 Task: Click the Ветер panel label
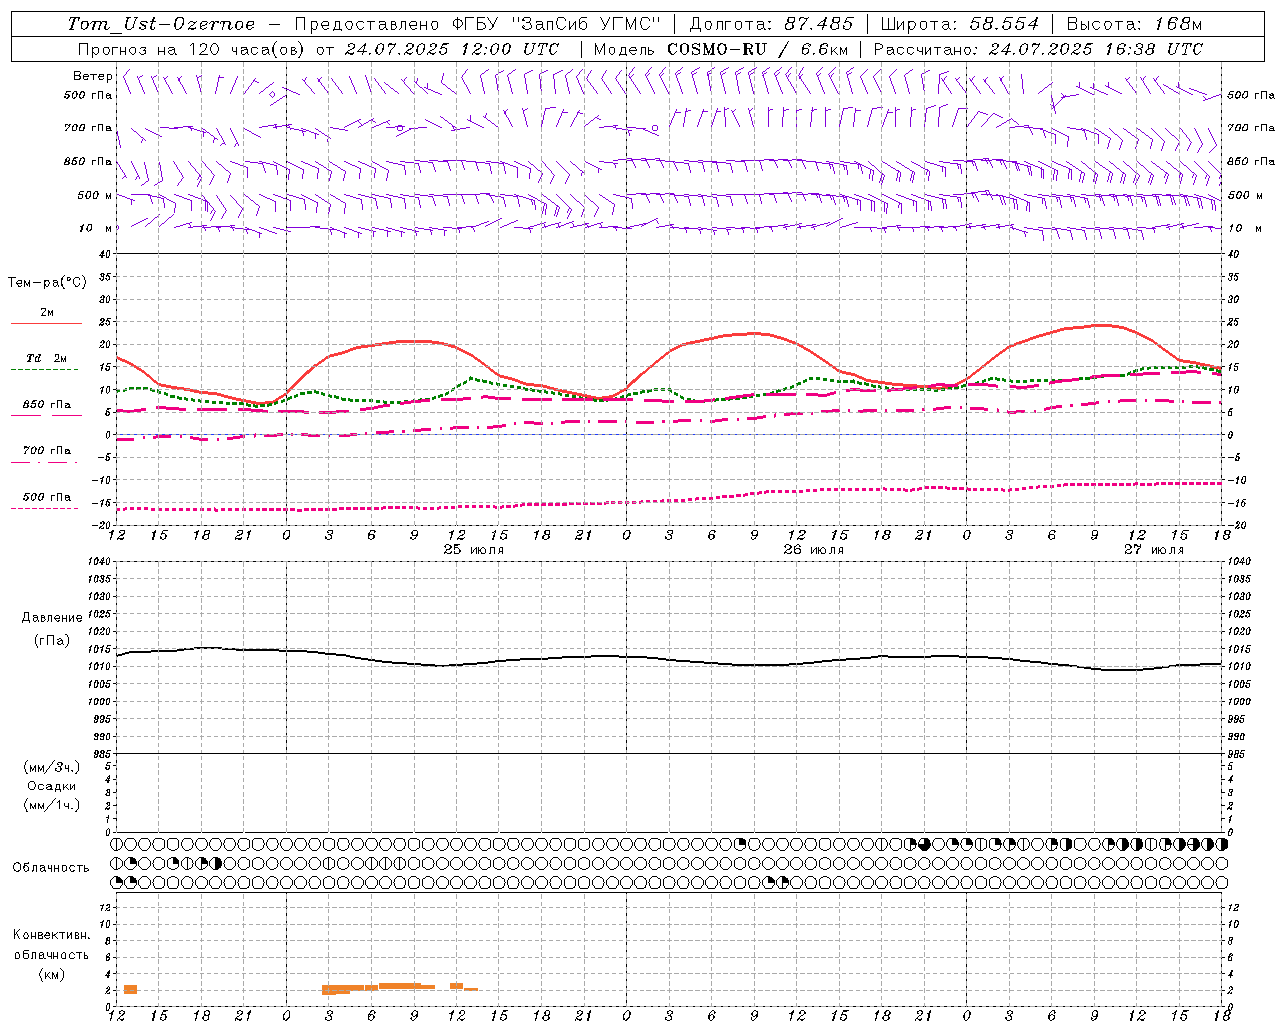[92, 76]
